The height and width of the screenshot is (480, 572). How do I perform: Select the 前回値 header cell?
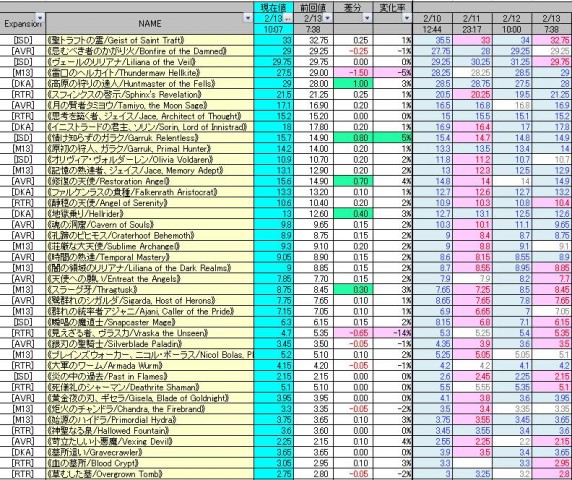click(313, 7)
